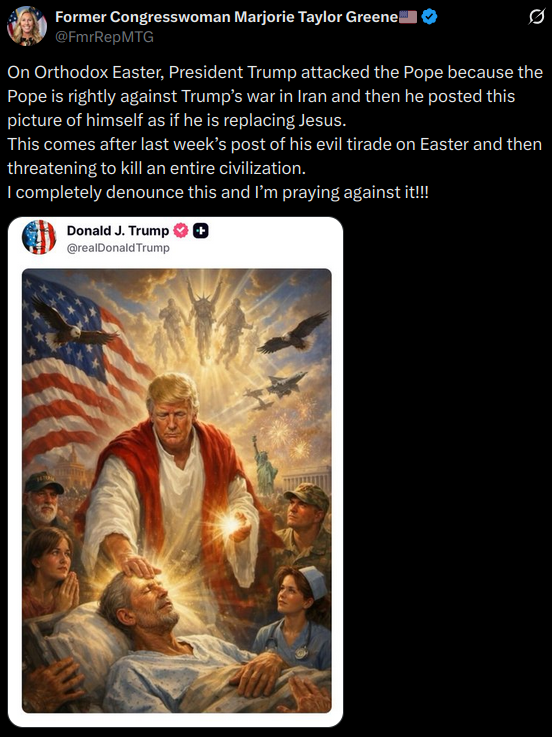The image size is (552, 737).
Task: Click the American flag emoji after Greene's name
Action: click(408, 17)
